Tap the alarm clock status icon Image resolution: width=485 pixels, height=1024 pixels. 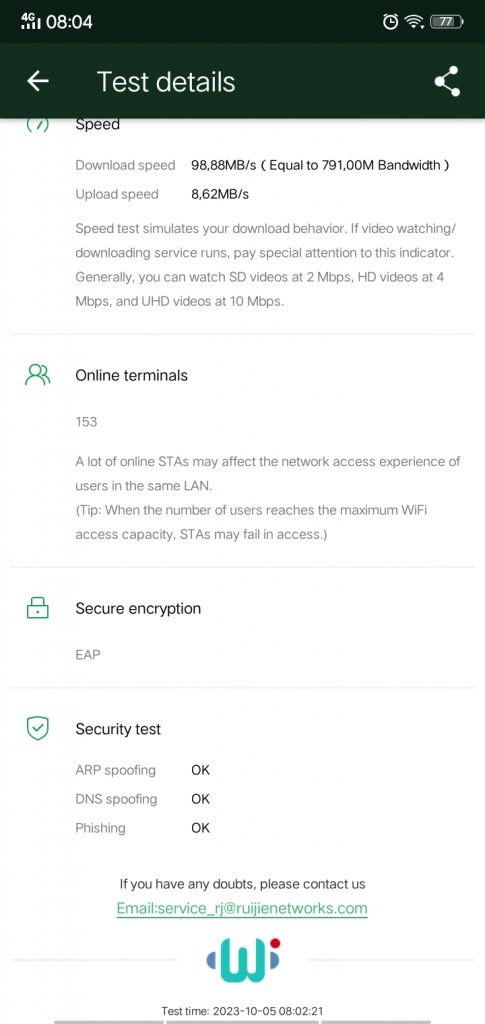[390, 22]
